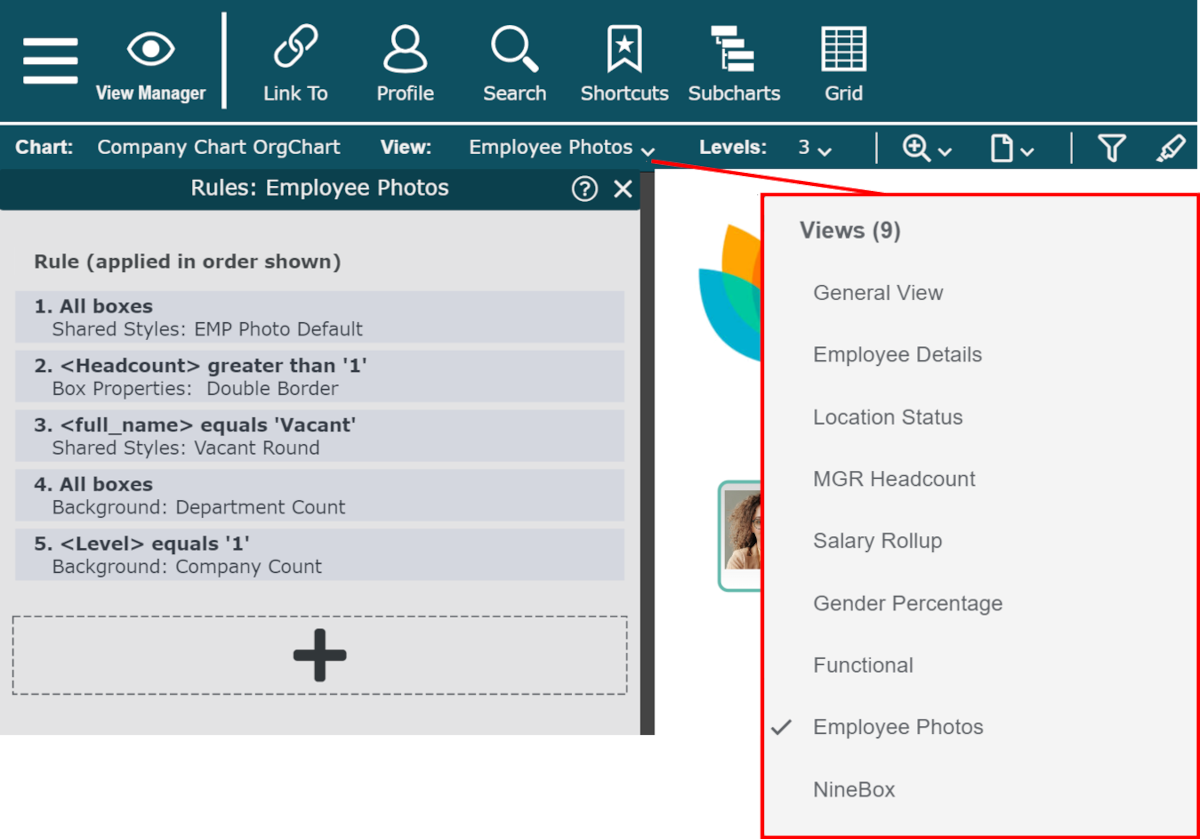
Task: Add a new rule with plus button
Action: point(319,656)
